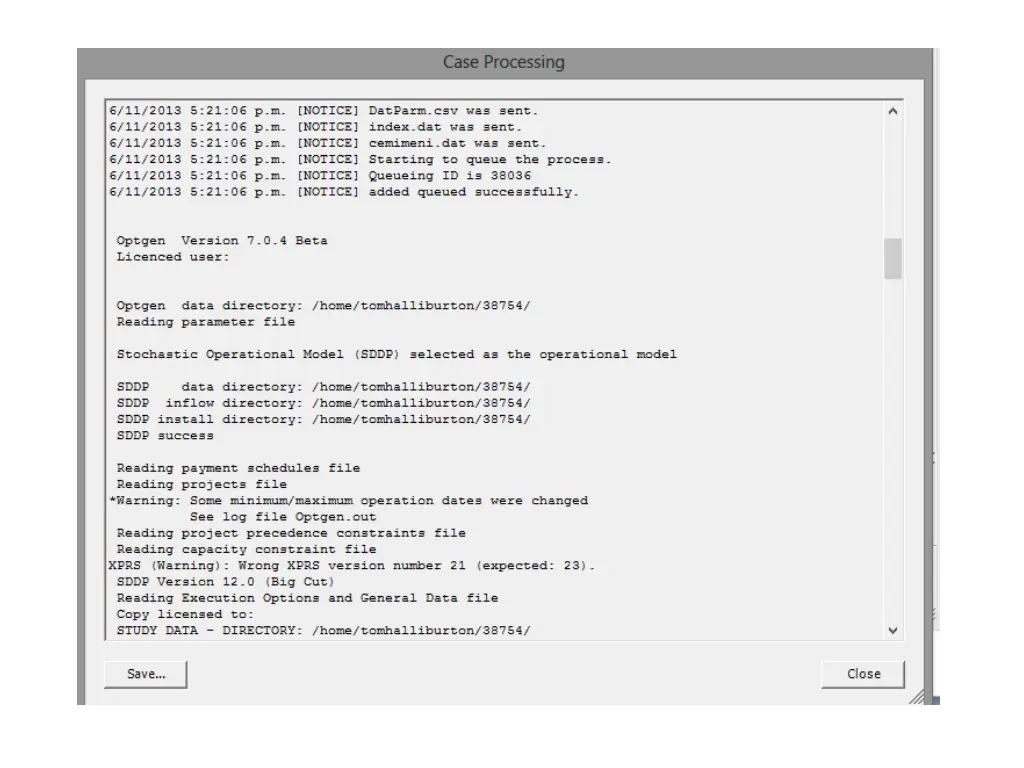The image size is (1024, 768).
Task: Click the scrollbar down arrow
Action: click(x=893, y=630)
